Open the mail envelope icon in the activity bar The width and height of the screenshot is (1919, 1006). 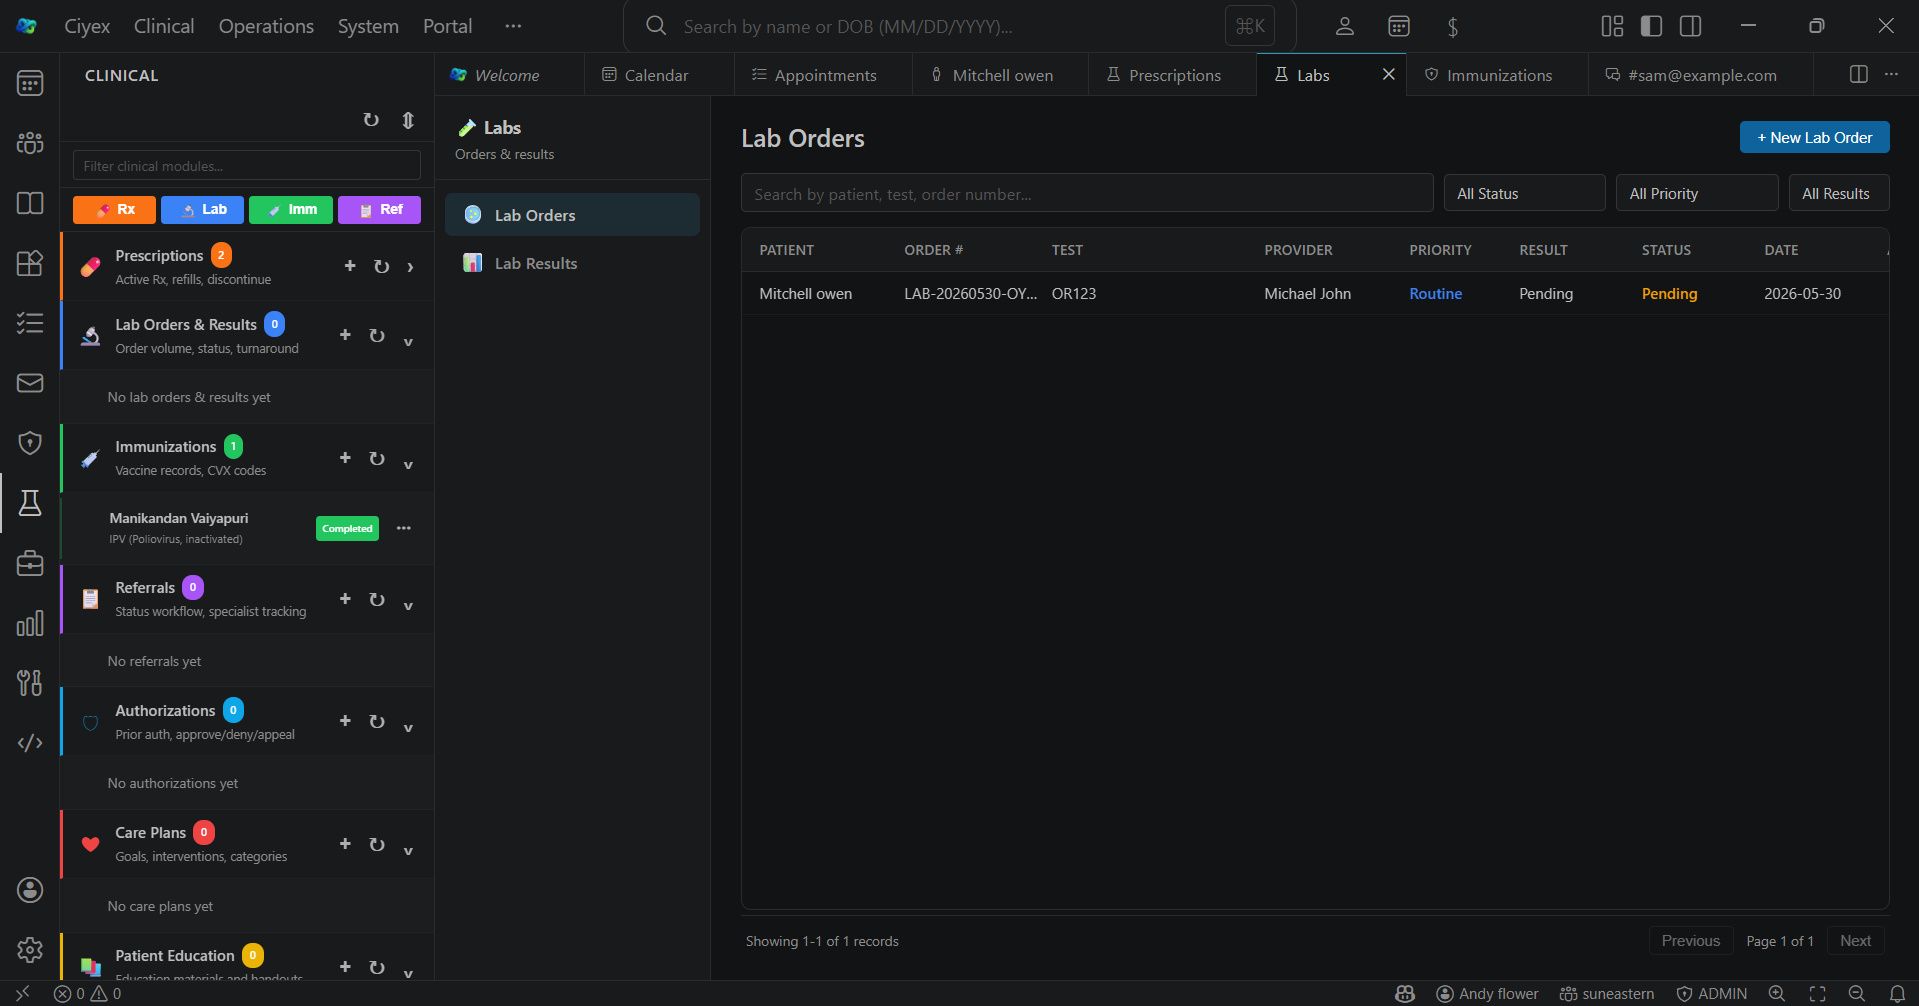pos(30,383)
